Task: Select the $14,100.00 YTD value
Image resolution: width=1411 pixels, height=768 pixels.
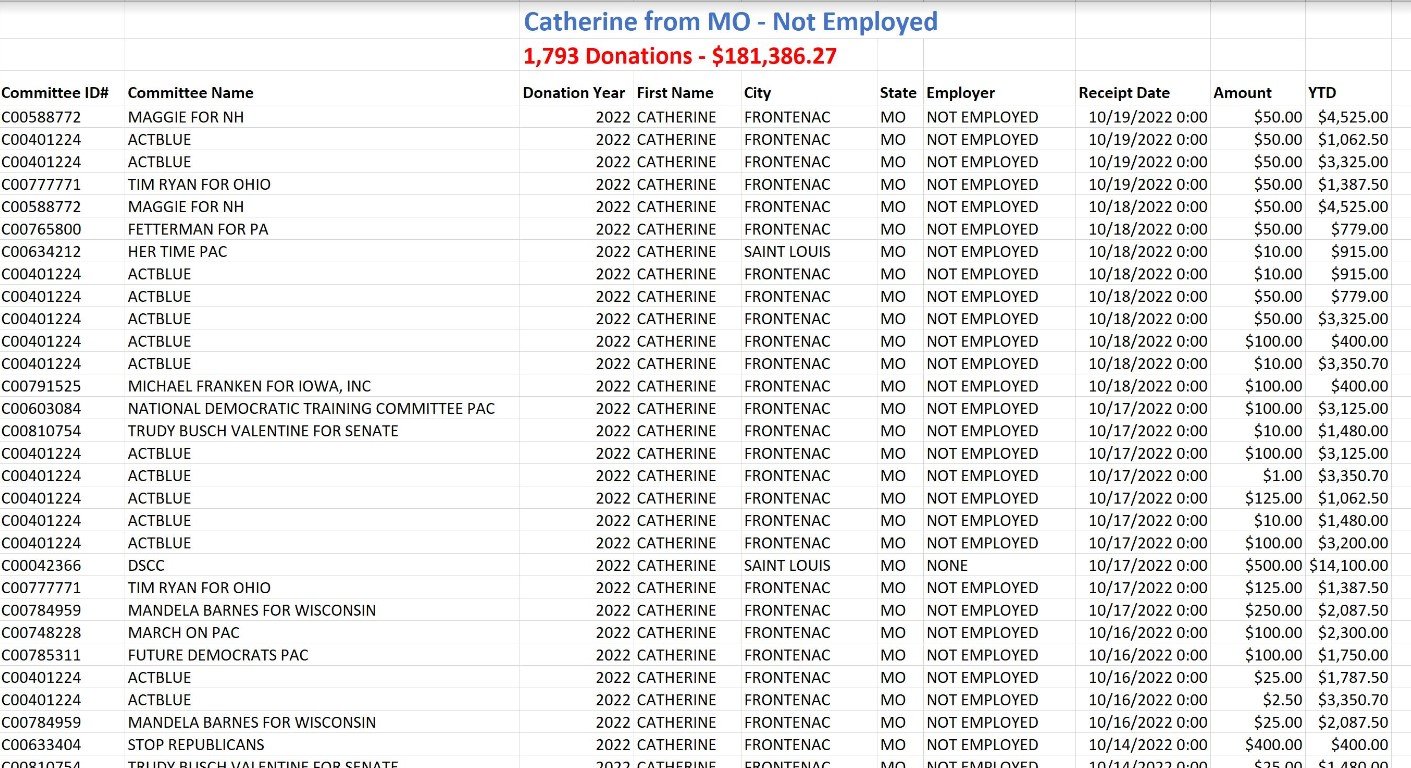Action: tap(1348, 565)
